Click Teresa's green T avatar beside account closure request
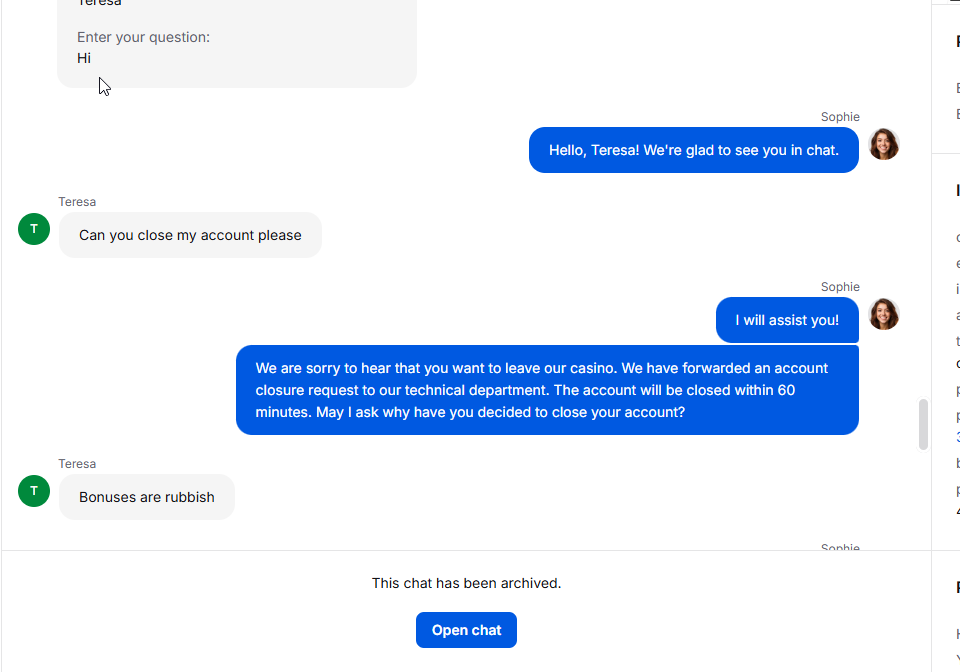Screen dimensions: 960x672 [x=34, y=229]
